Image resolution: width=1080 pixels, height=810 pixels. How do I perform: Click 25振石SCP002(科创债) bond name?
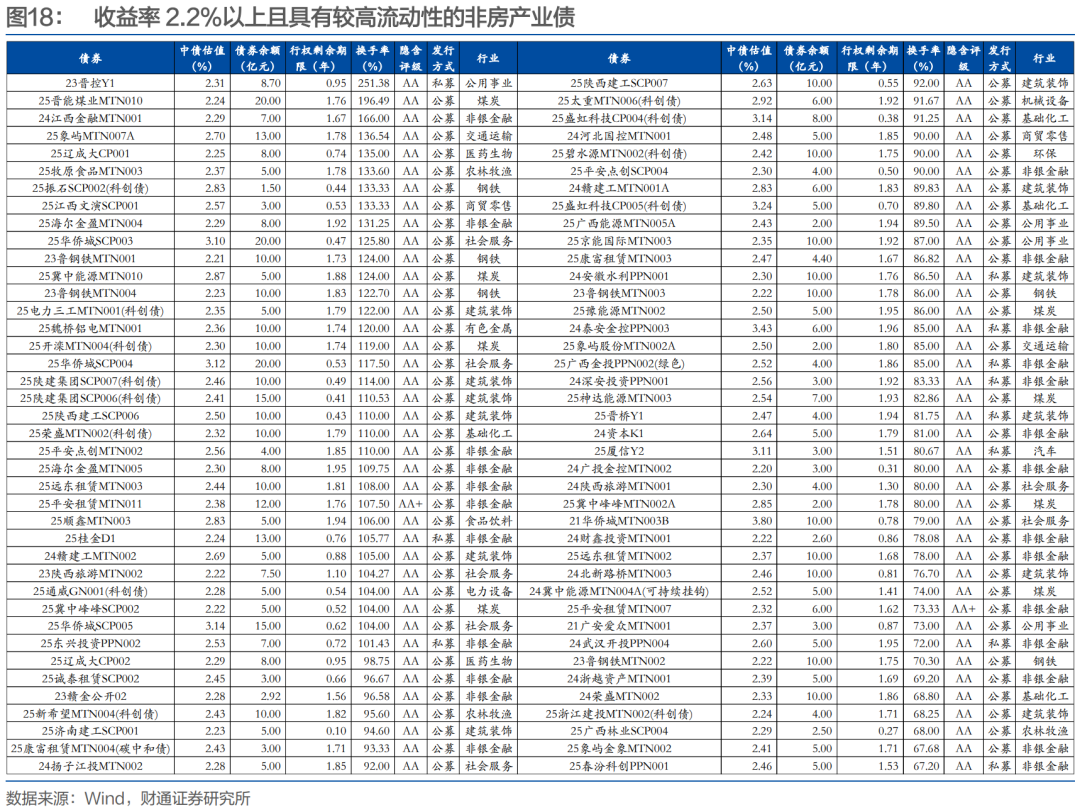(90, 188)
